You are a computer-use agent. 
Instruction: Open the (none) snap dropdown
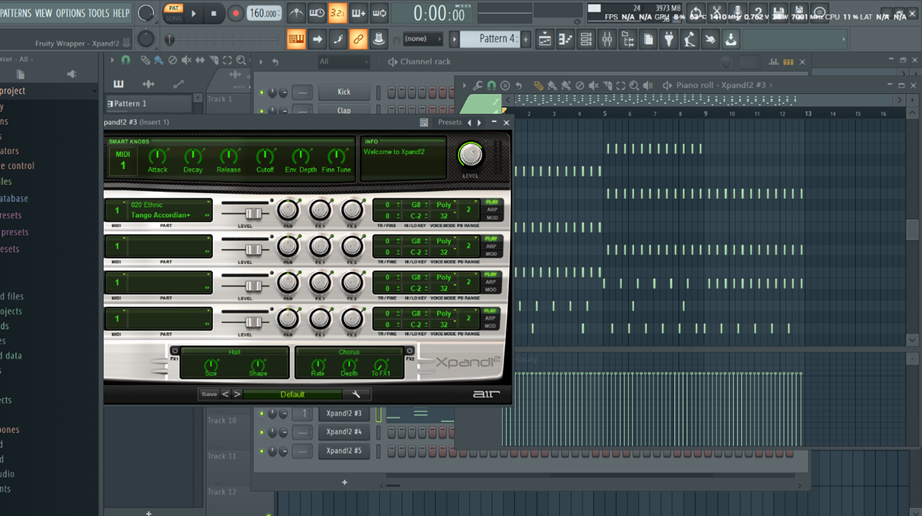coord(422,39)
